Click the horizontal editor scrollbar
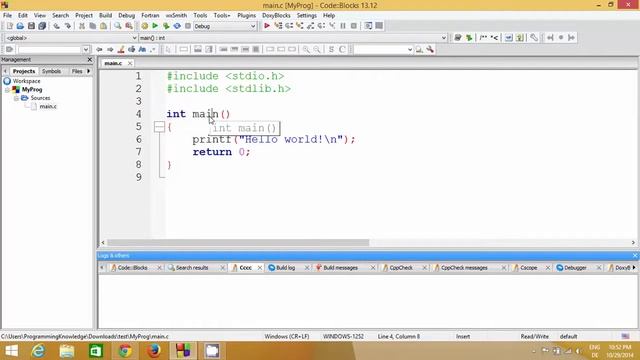640x360 pixels. click(x=238, y=243)
